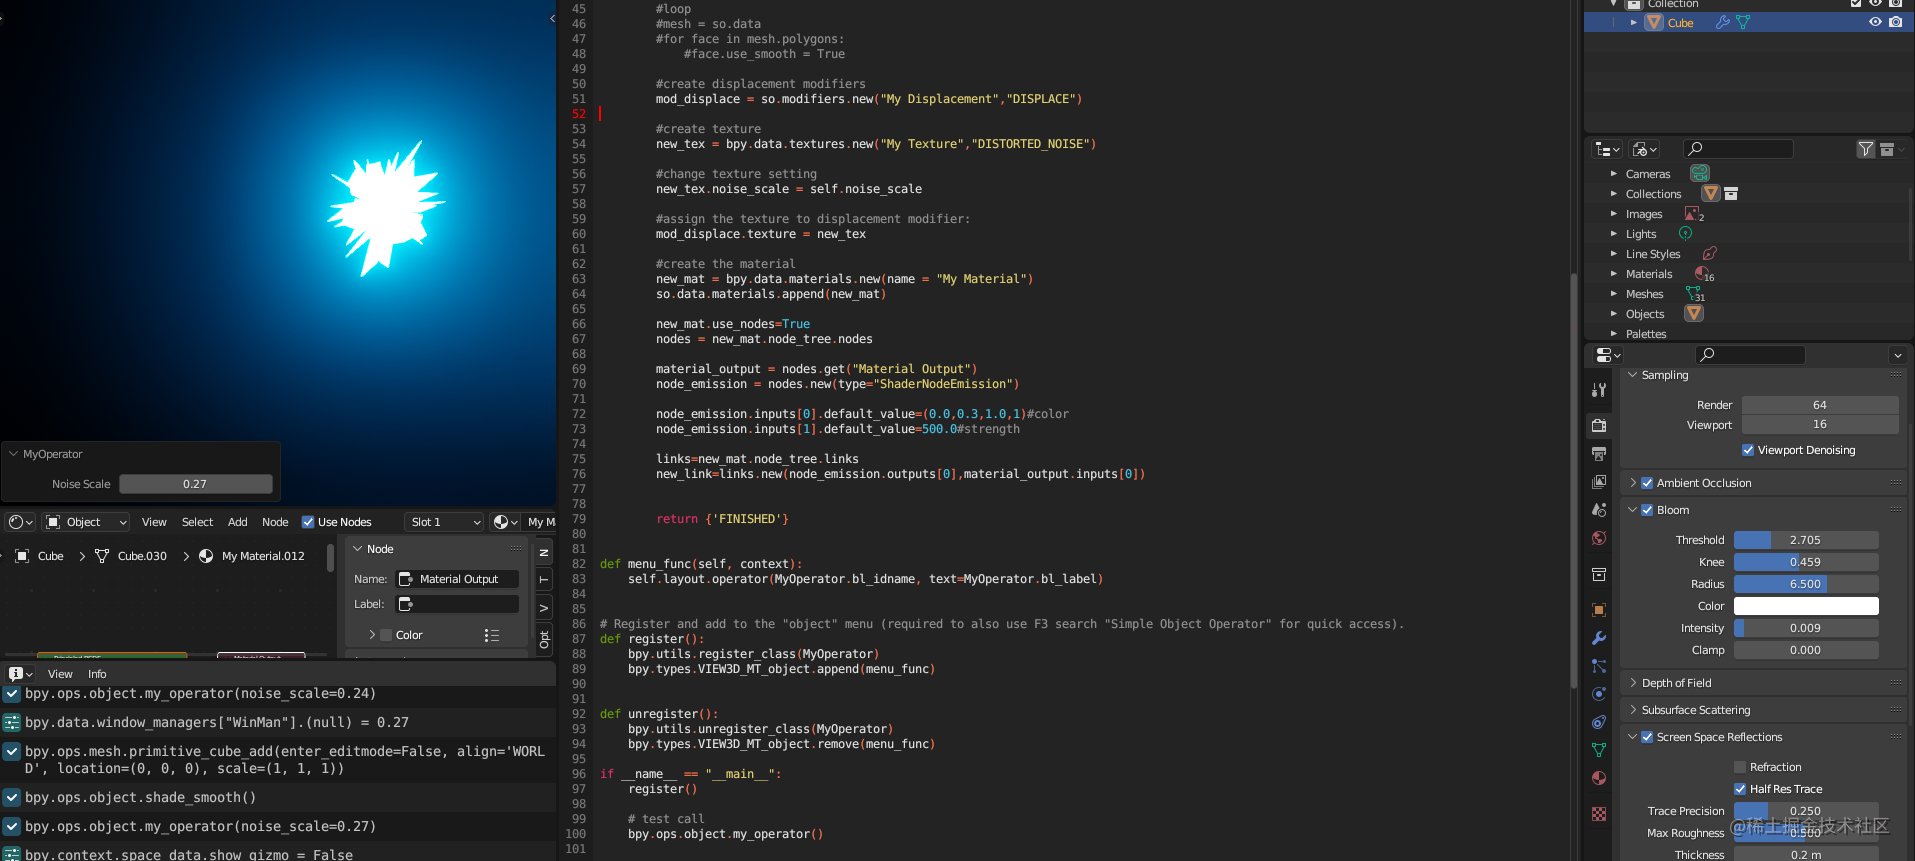Screen dimensions: 1915x861
Task: Open node editor Add menu
Action: [x=237, y=522]
